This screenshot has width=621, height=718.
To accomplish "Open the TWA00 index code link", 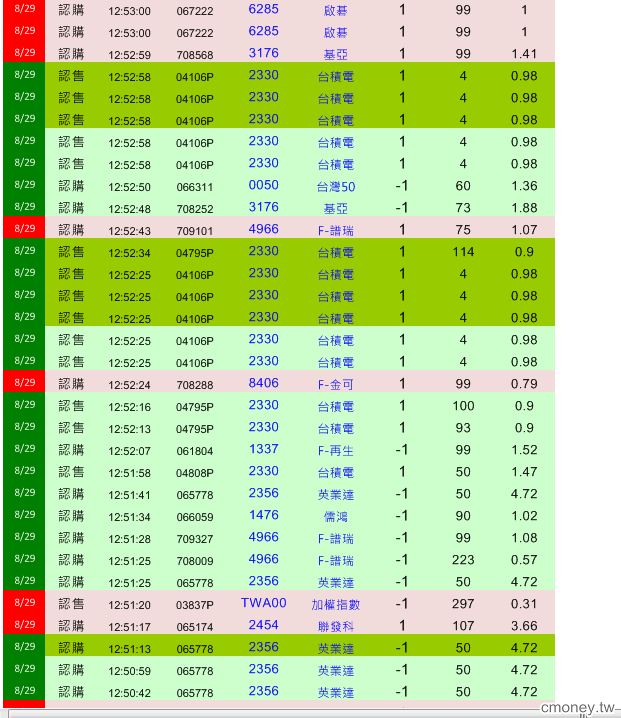I will (x=263, y=603).
